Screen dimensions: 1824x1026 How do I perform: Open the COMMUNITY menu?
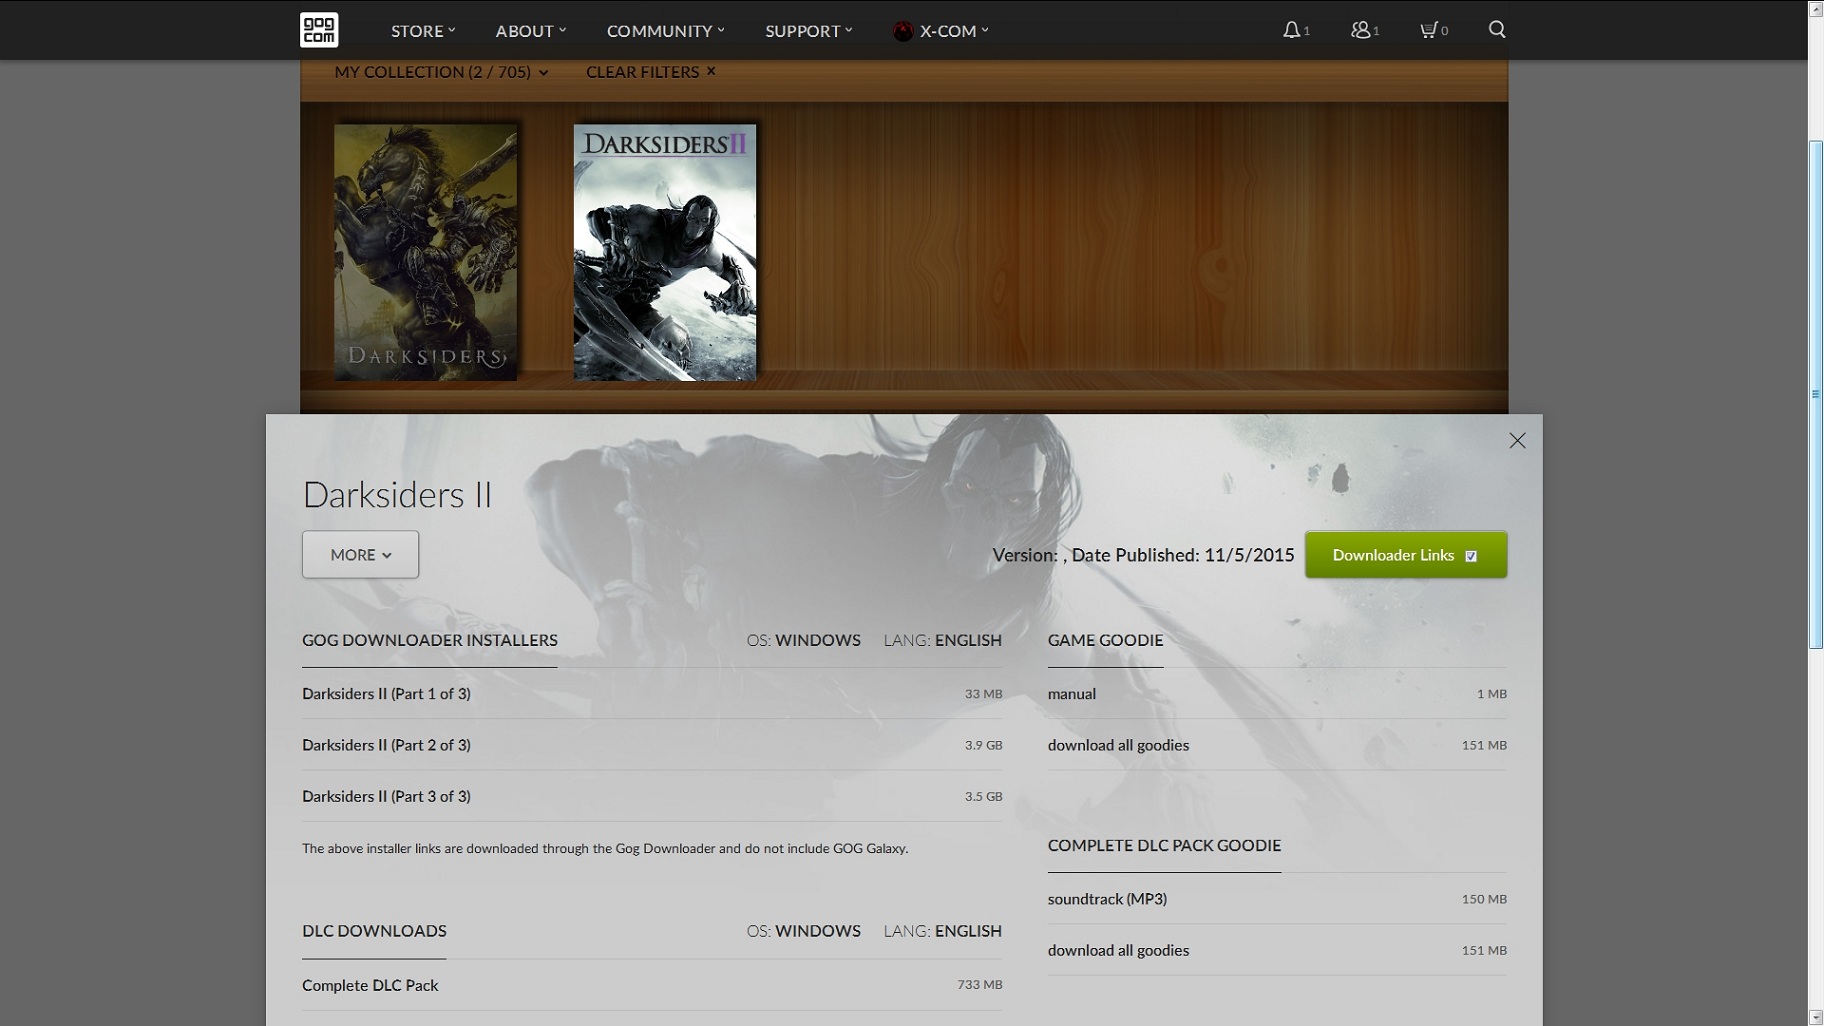point(666,31)
